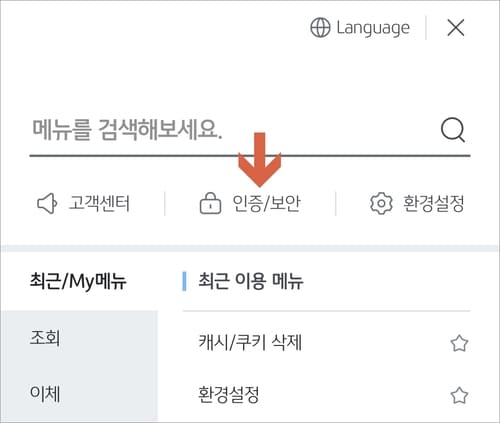Screen dimensions: 500x423
Task: Toggle favorite star for 환경설정 item
Action: [459, 395]
